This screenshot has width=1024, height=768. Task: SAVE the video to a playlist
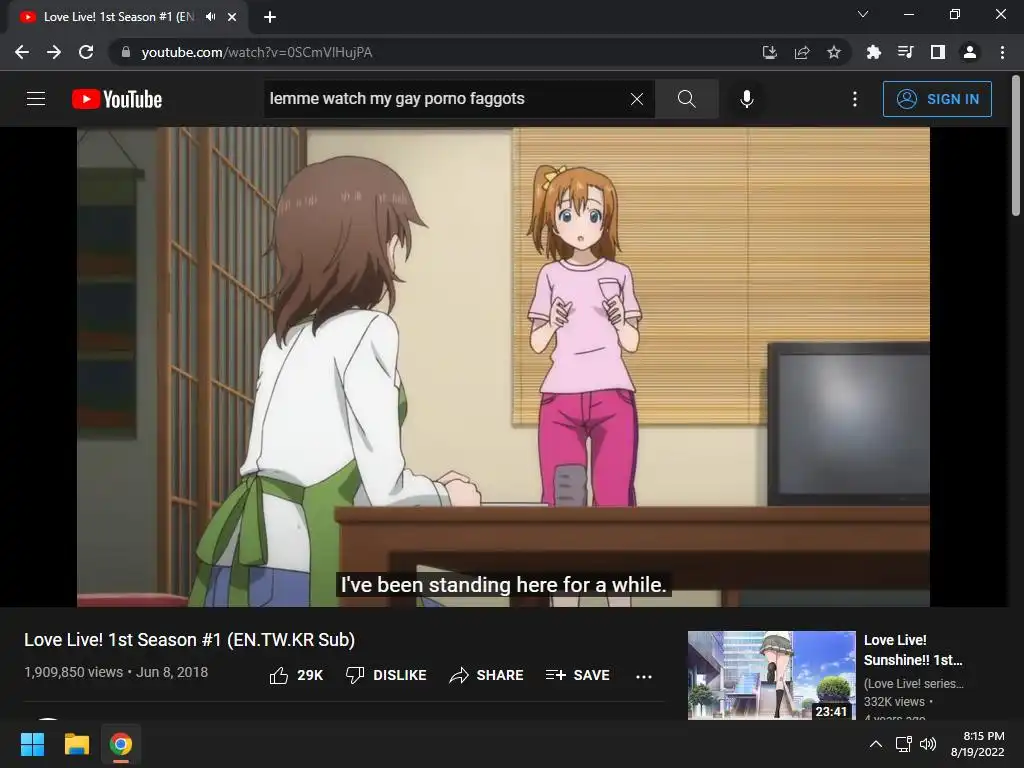coord(578,675)
